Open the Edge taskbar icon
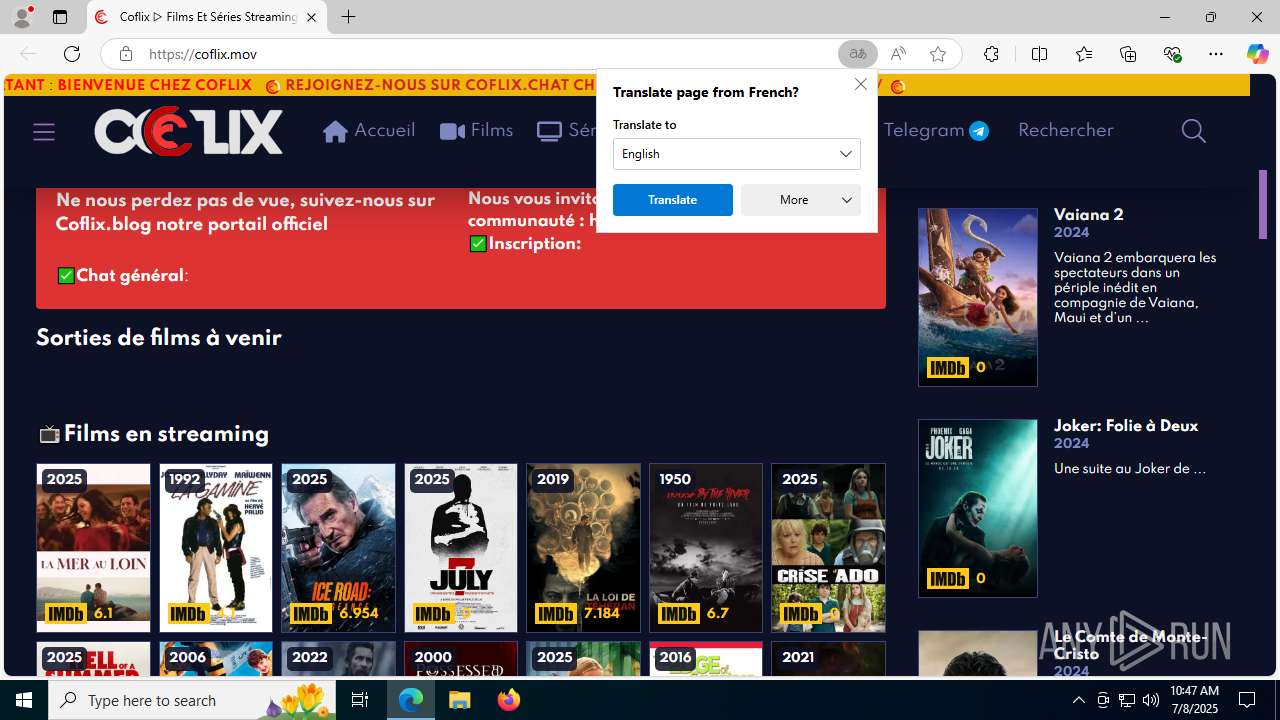This screenshot has width=1280, height=720. pyautogui.click(x=412, y=700)
